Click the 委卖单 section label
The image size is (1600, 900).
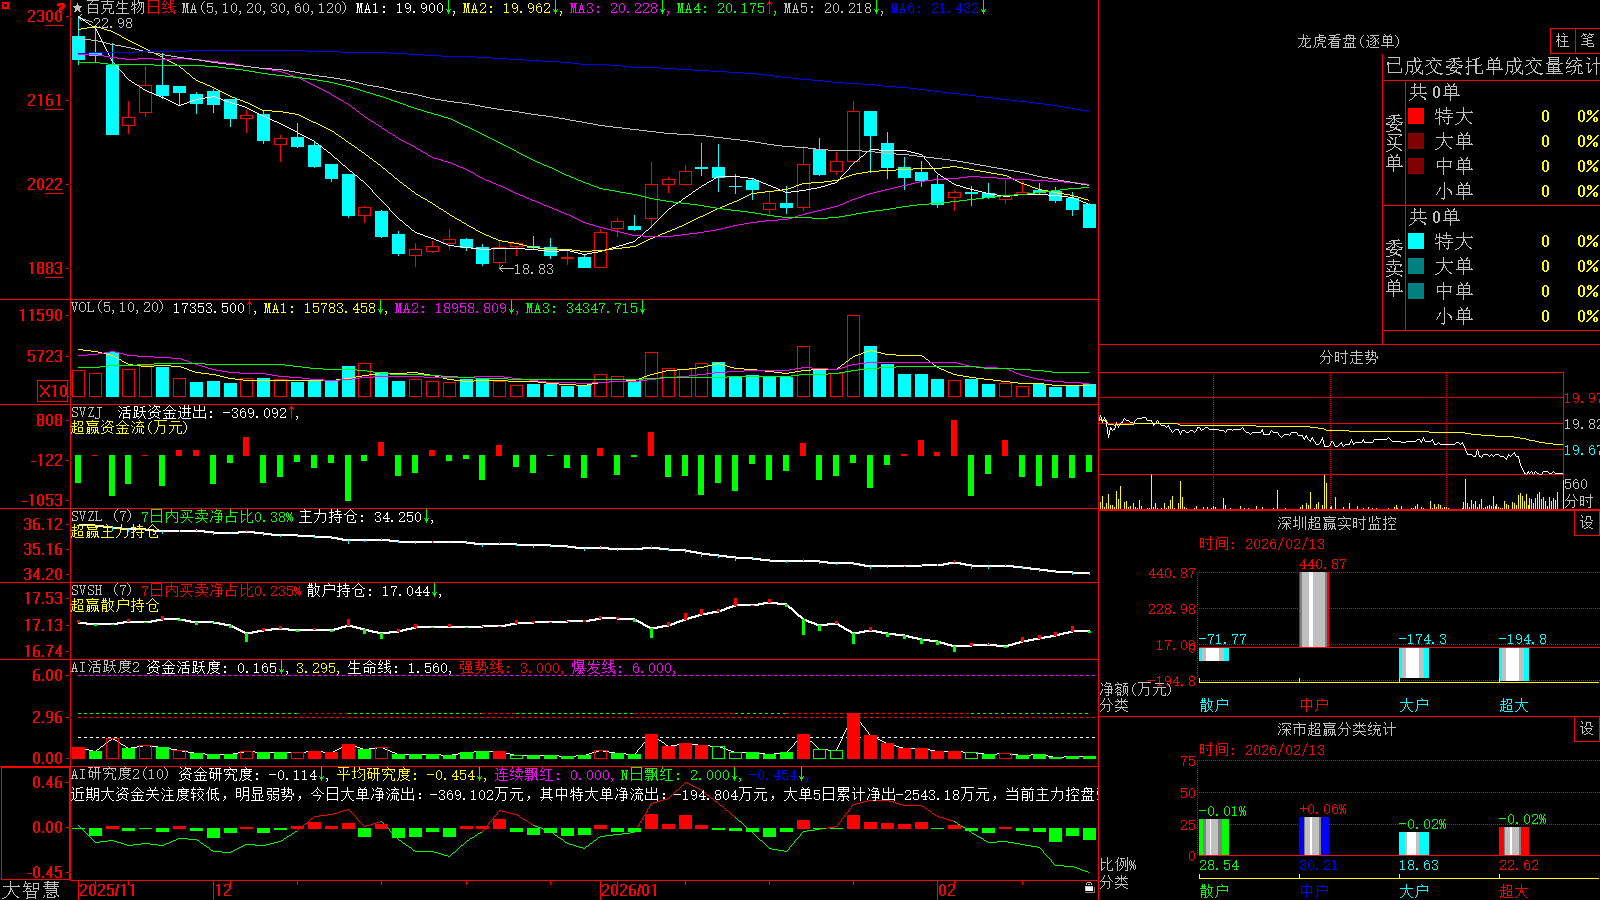pos(1394,267)
